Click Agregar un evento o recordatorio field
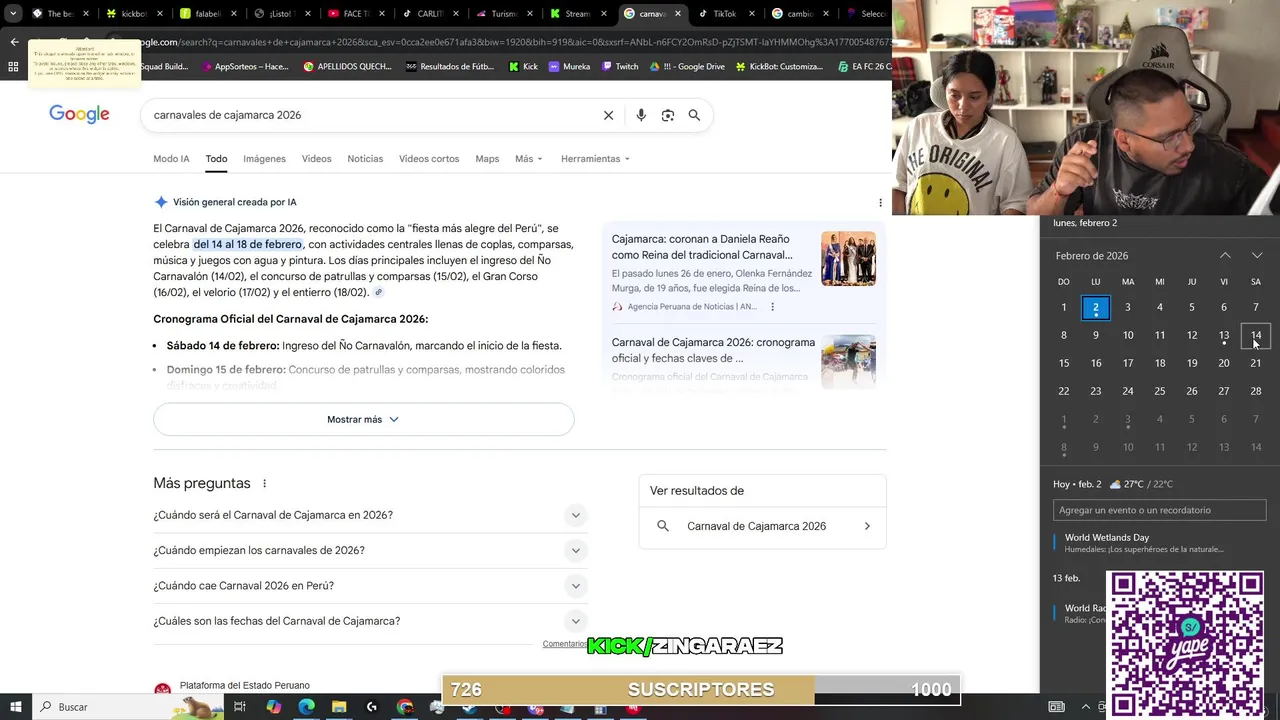The image size is (1280, 720). pos(1159,510)
